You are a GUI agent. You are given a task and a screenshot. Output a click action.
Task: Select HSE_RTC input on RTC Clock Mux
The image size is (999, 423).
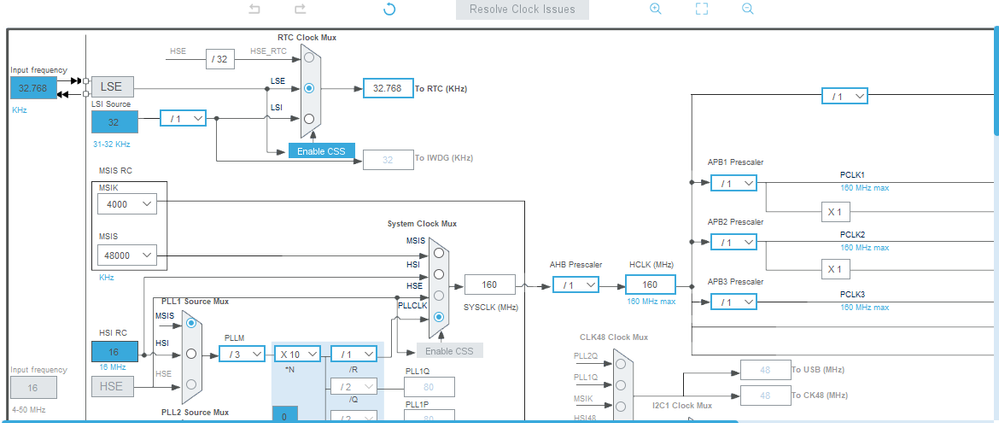(309, 58)
